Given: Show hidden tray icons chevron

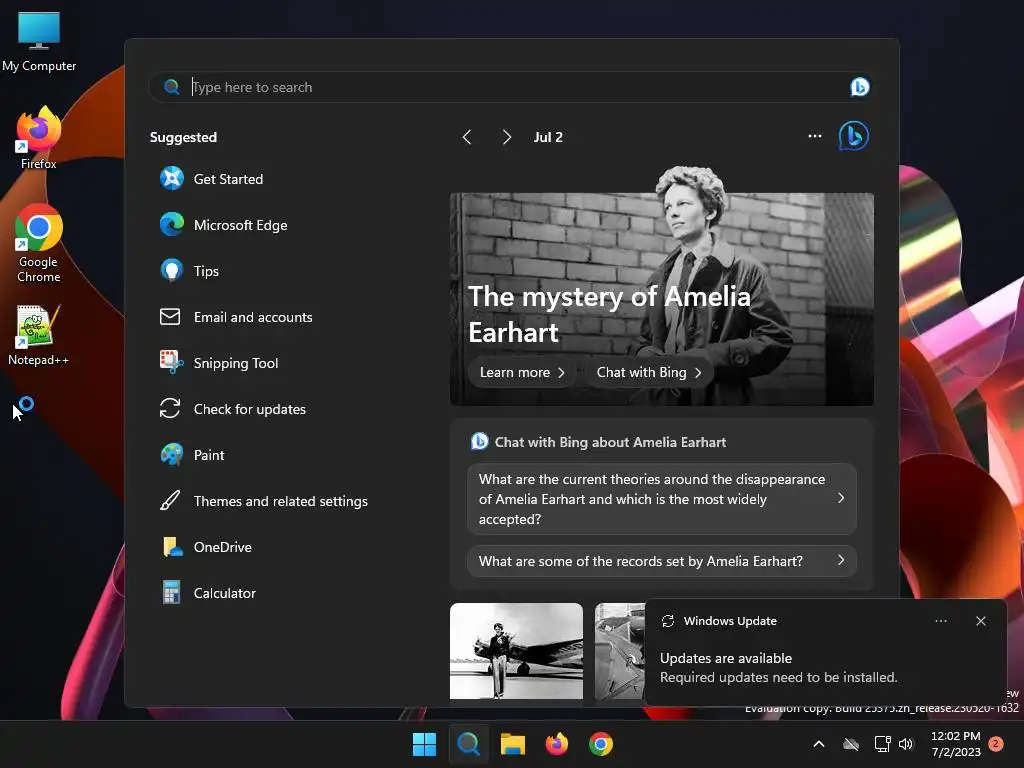Looking at the screenshot, I should pos(818,744).
